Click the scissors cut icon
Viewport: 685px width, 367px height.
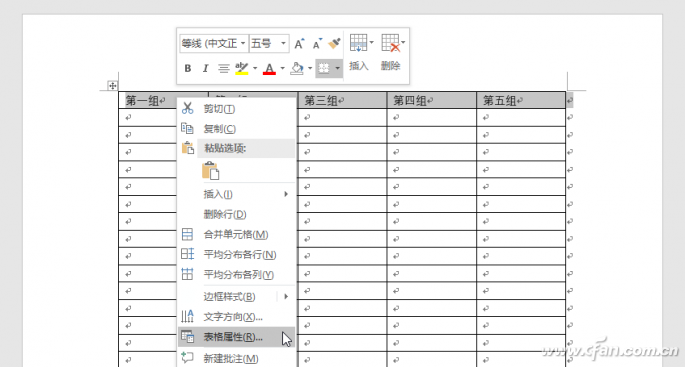[187, 108]
